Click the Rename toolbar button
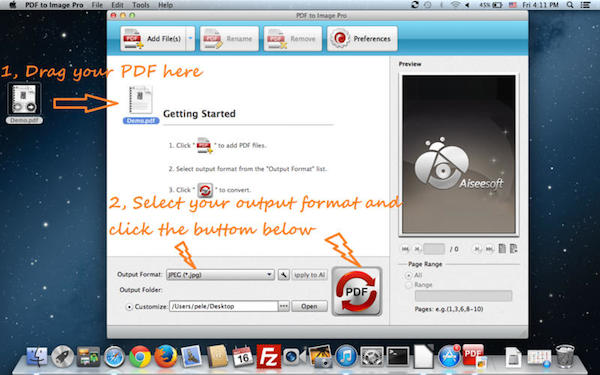The height and width of the screenshot is (375, 600). coord(229,39)
